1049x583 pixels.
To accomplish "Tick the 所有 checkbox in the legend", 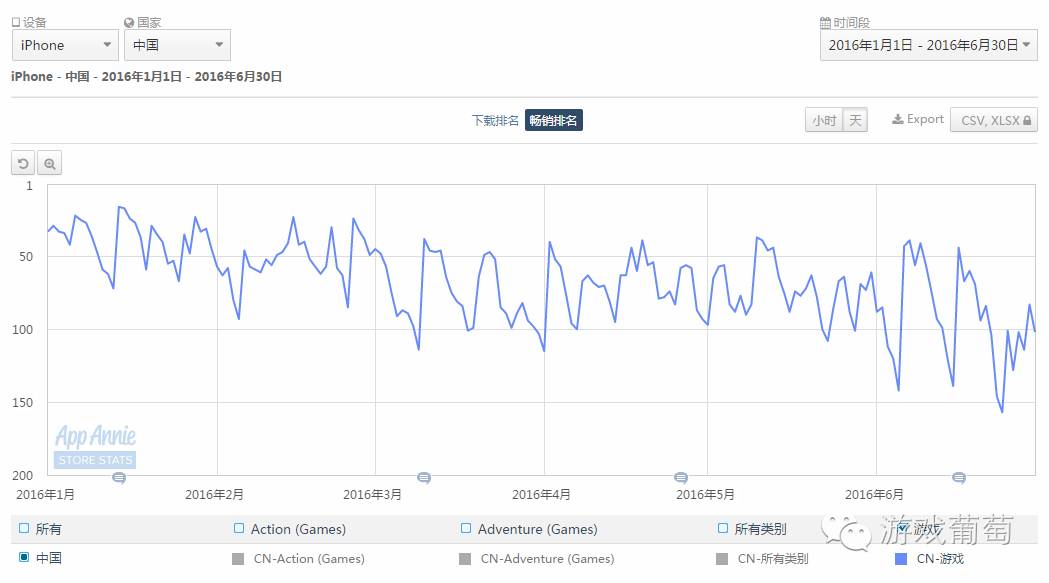I will coord(24,529).
